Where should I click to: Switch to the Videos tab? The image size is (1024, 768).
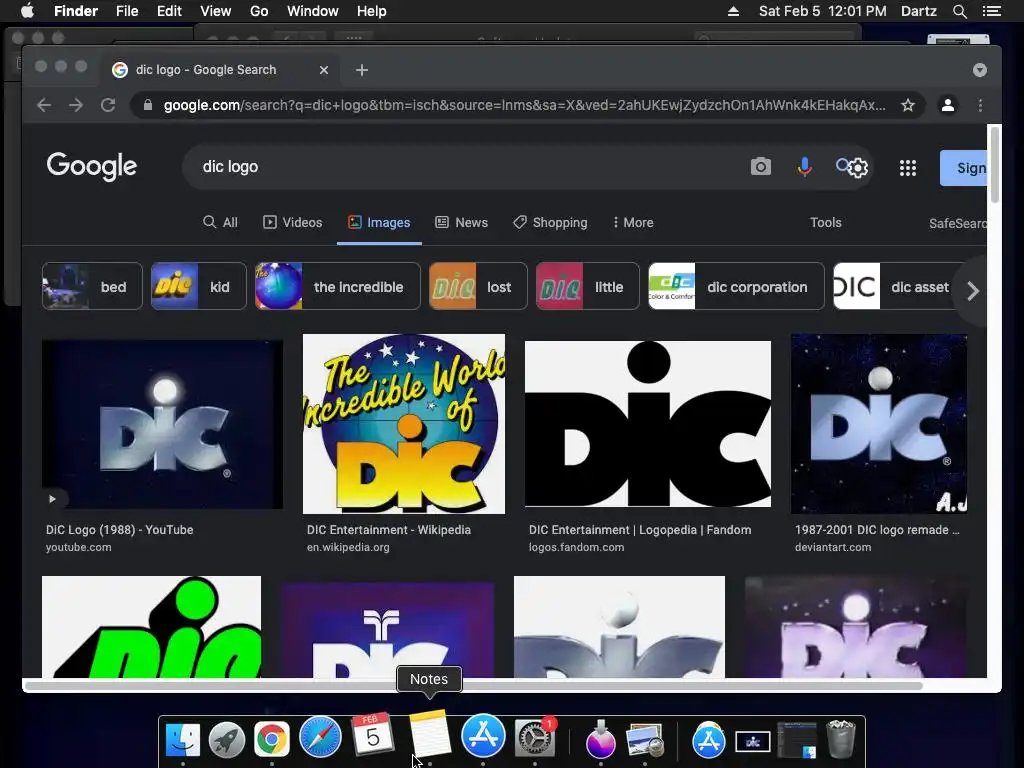293,223
